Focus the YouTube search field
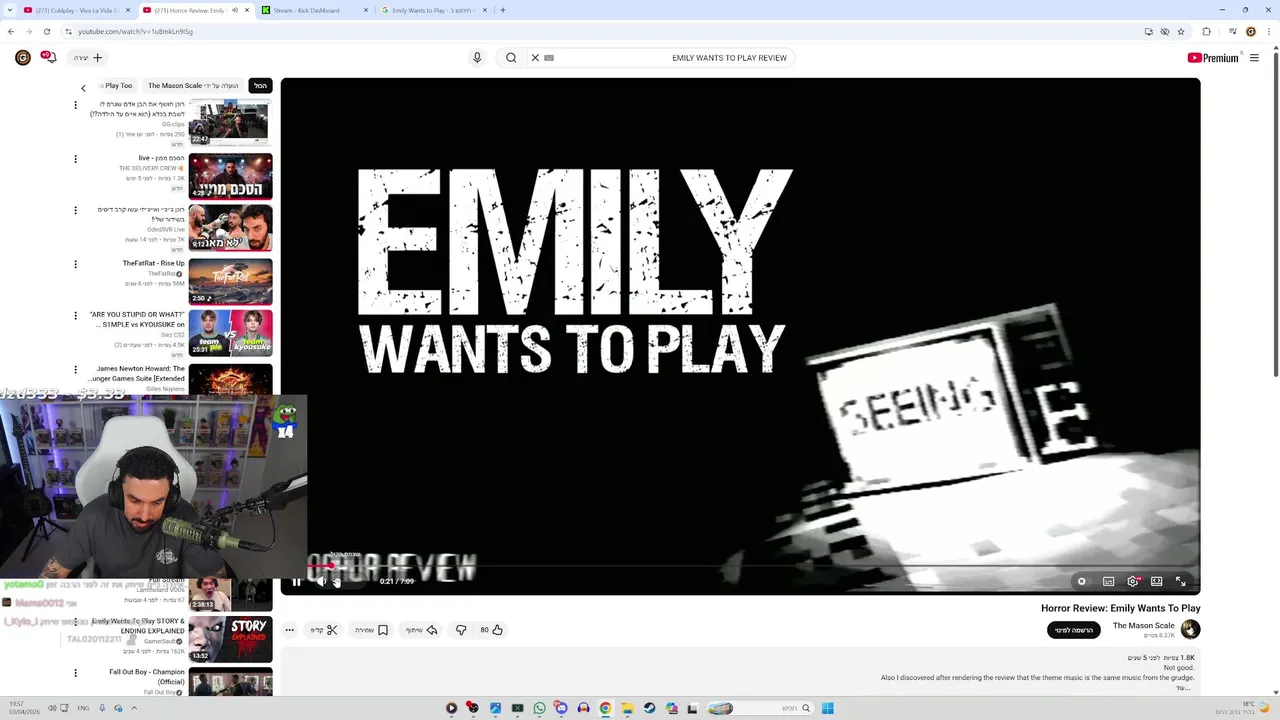Screen dimensions: 1280x720 coord(670,58)
